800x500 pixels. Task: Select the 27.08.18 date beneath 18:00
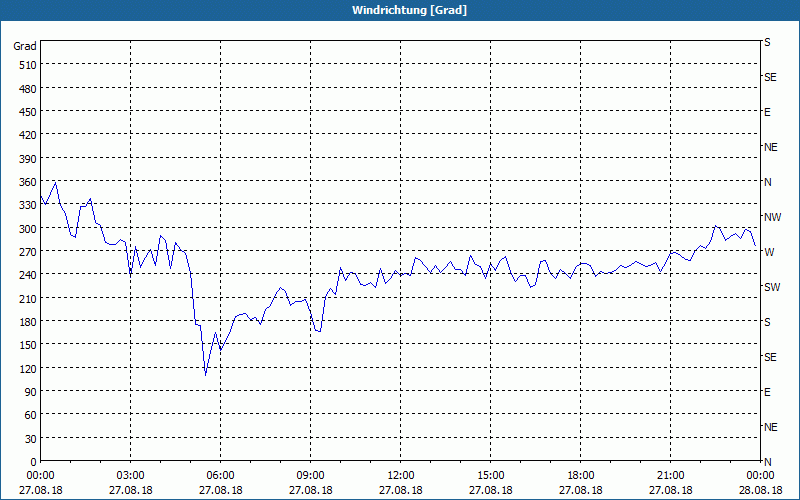pos(581,490)
